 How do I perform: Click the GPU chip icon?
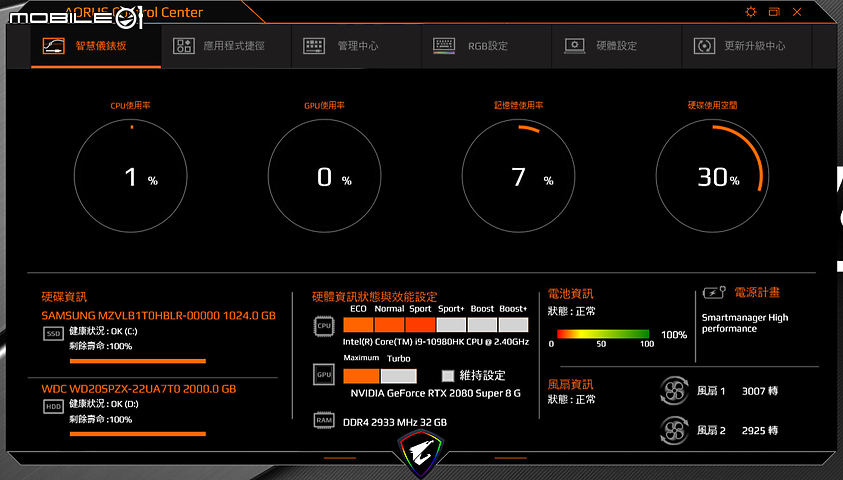click(x=324, y=375)
